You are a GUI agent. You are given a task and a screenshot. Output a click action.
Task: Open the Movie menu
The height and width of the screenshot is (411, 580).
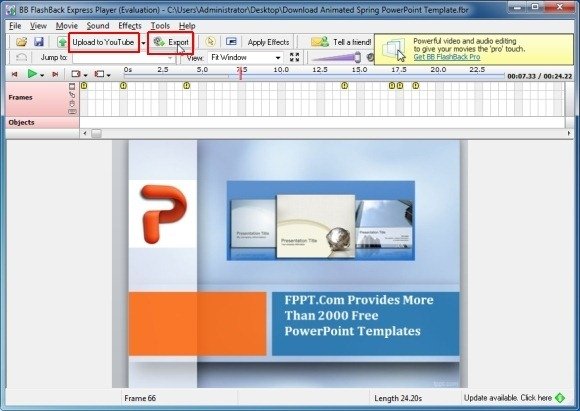[x=67, y=26]
